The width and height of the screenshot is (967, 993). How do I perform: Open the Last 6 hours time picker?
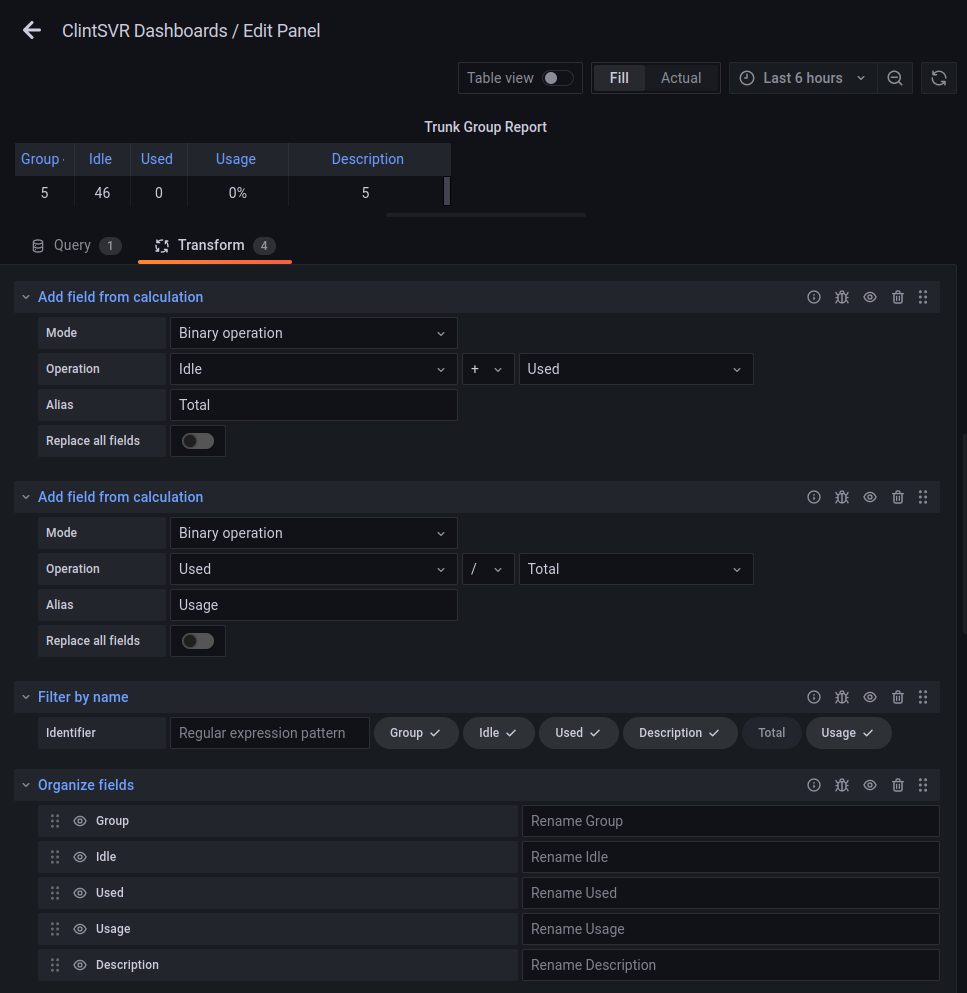[x=803, y=78]
